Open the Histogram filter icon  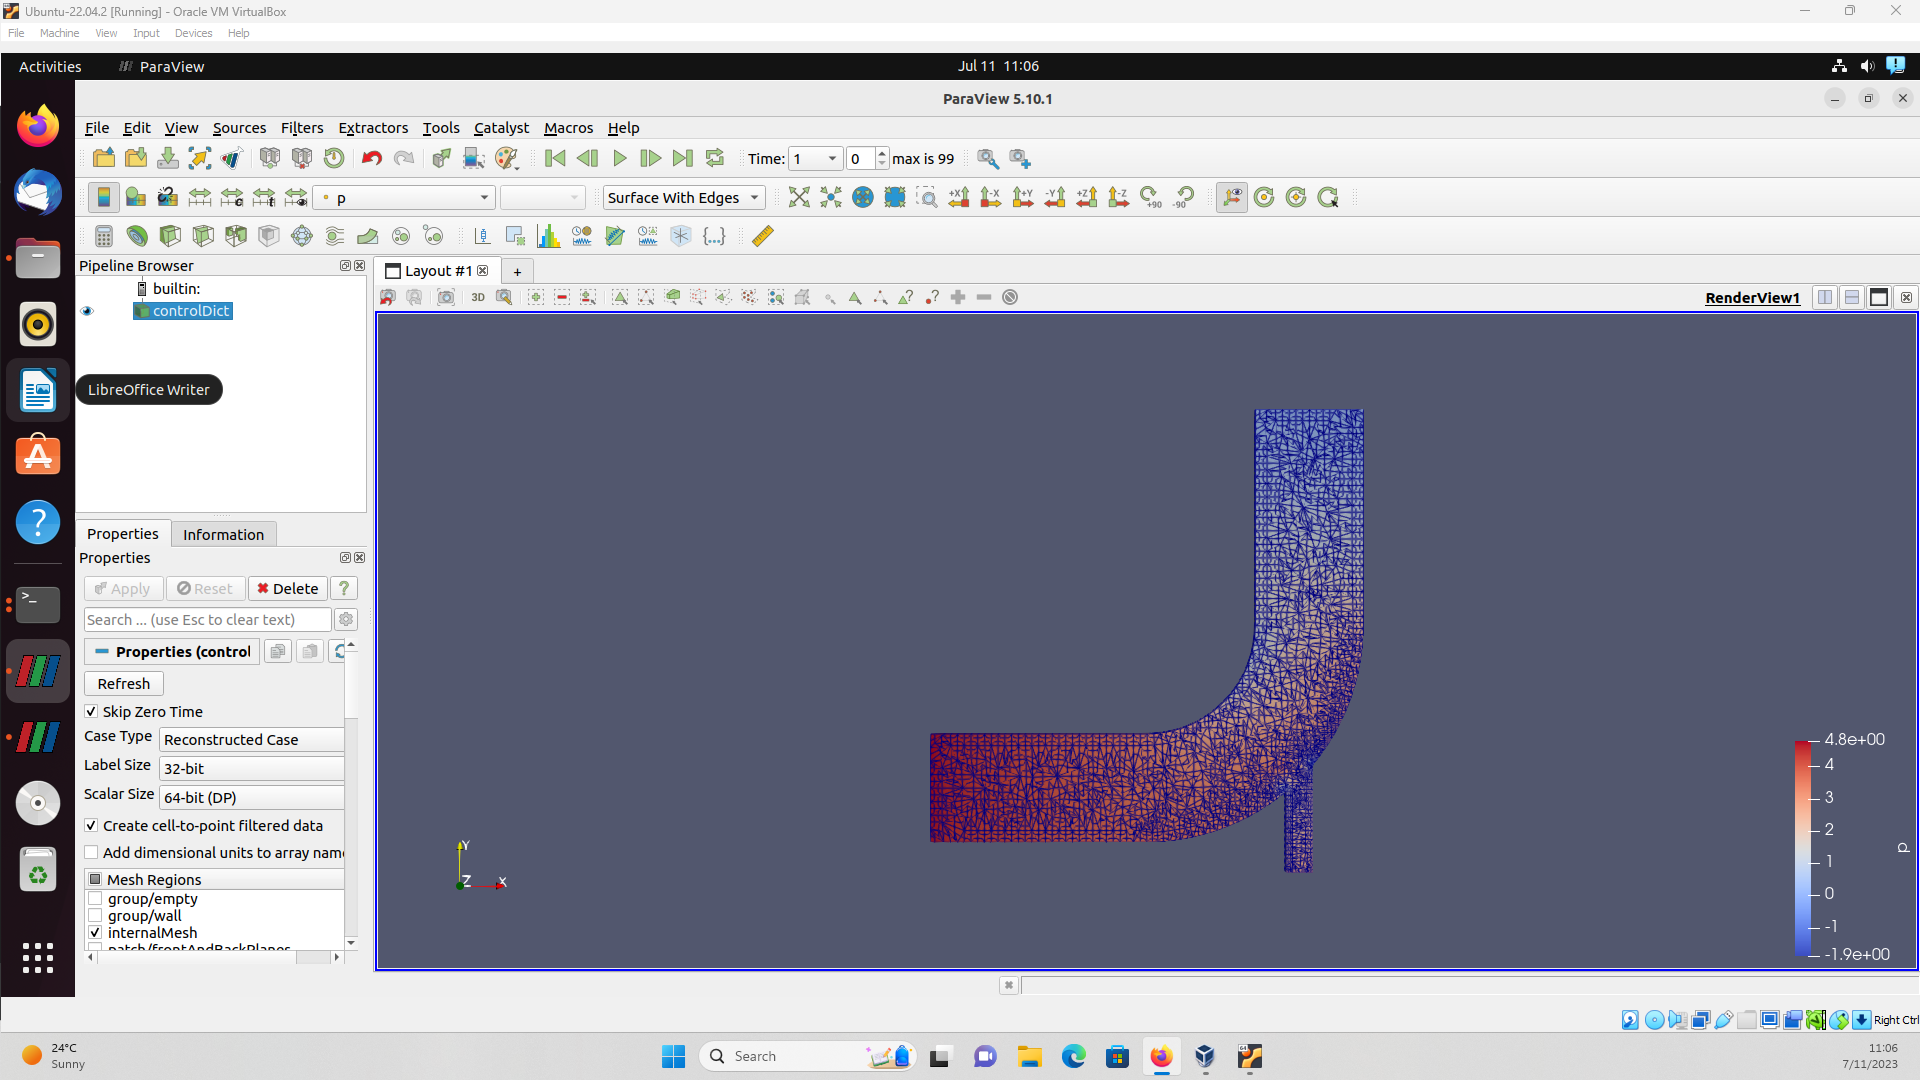tap(548, 236)
